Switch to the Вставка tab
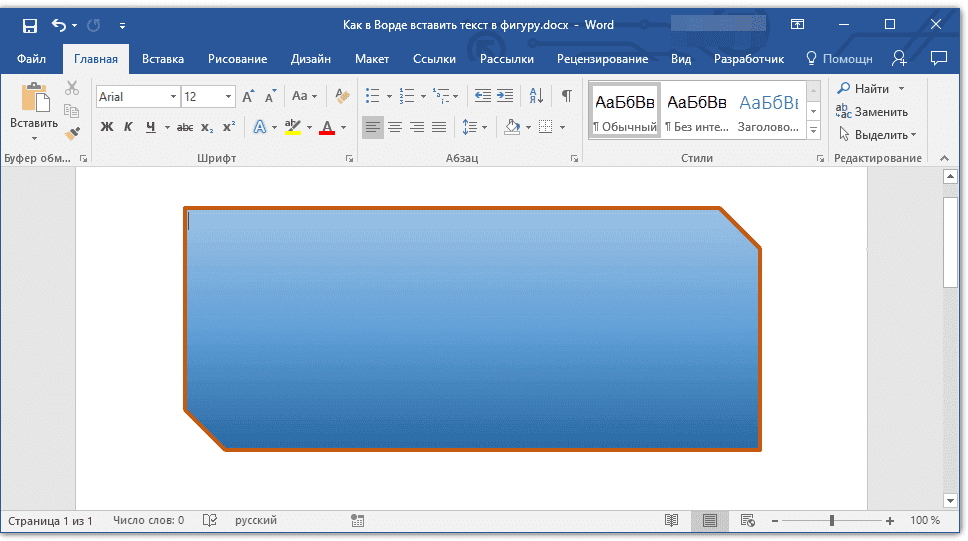 click(x=163, y=59)
